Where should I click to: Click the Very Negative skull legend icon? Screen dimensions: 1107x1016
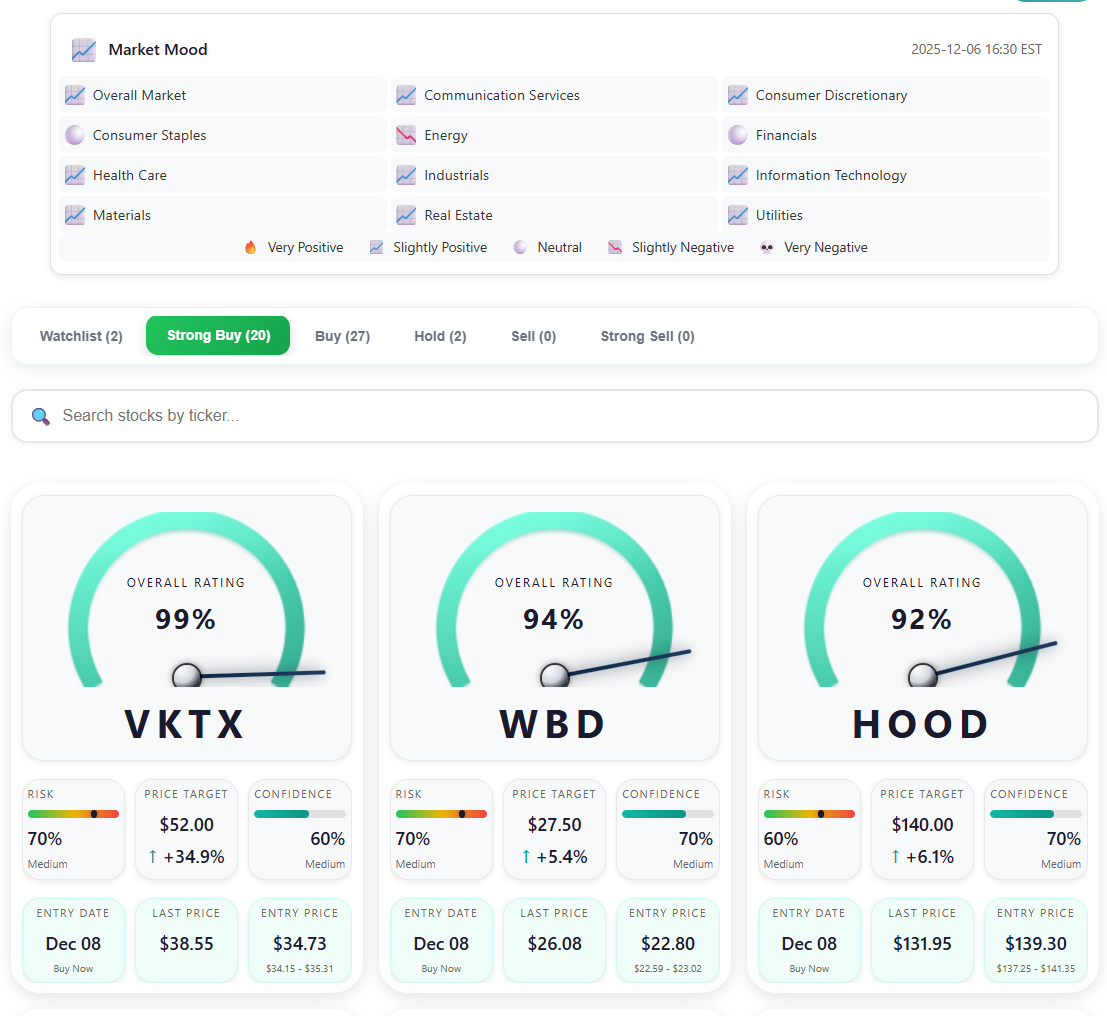click(x=767, y=248)
